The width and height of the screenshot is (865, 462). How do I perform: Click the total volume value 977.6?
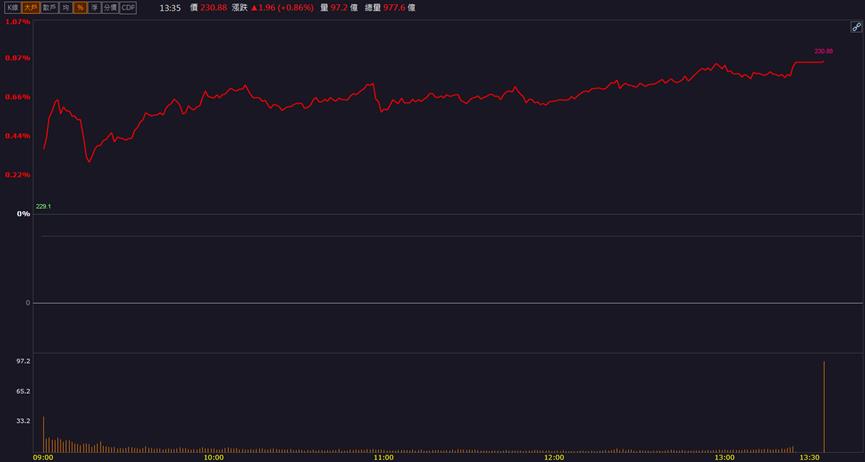(x=394, y=8)
